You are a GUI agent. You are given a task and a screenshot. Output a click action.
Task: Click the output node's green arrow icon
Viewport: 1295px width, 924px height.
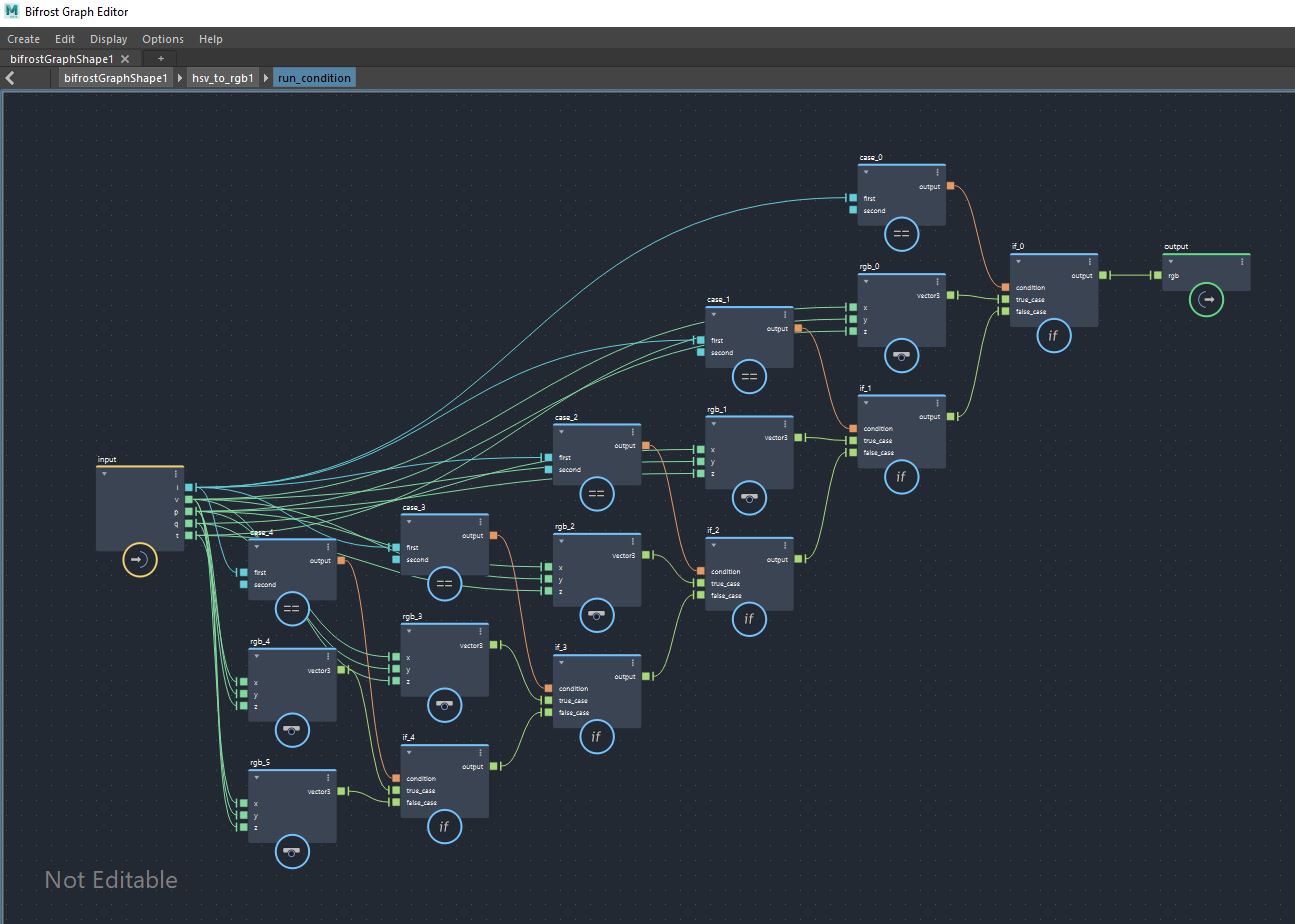1206,299
